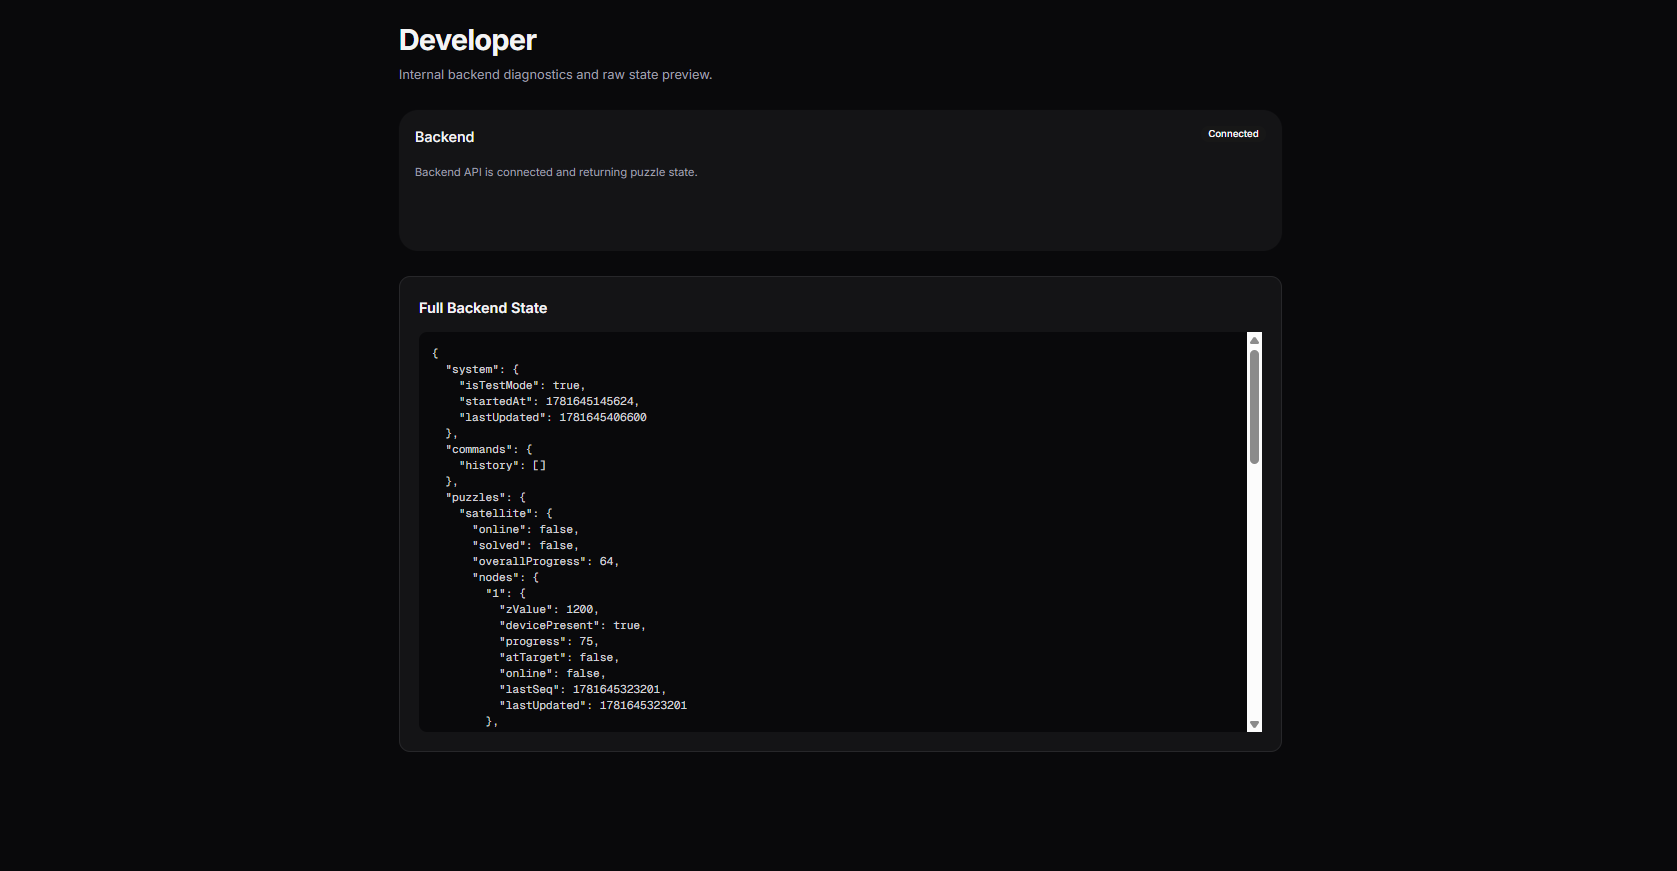The image size is (1677, 871).
Task: Click the Developer page heading
Action: point(467,40)
